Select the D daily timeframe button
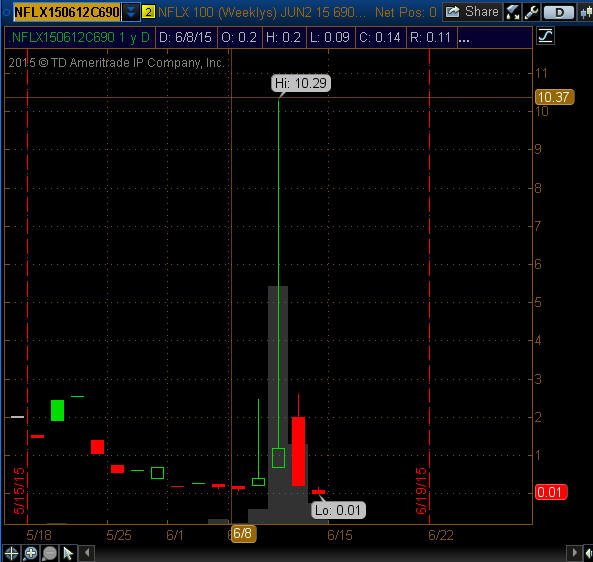 pyautogui.click(x=559, y=13)
